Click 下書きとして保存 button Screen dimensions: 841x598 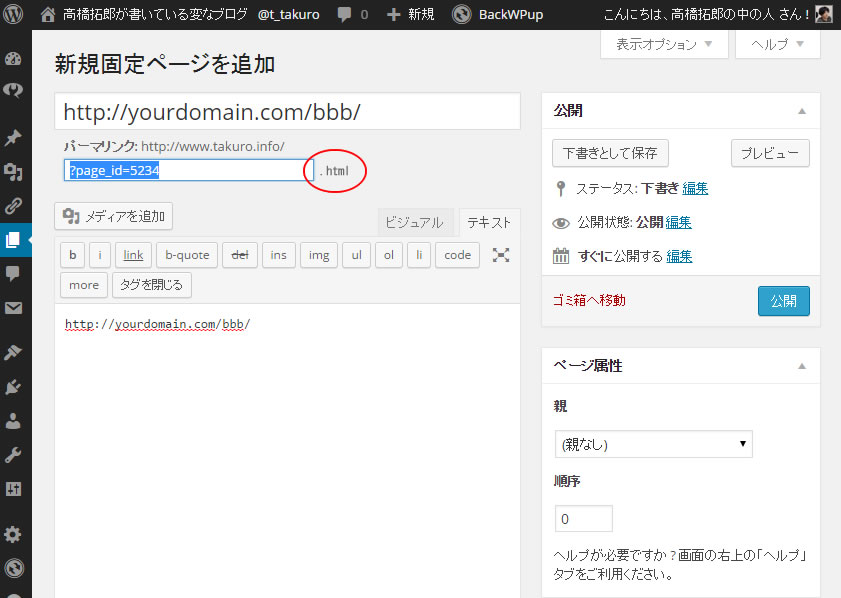(x=610, y=153)
